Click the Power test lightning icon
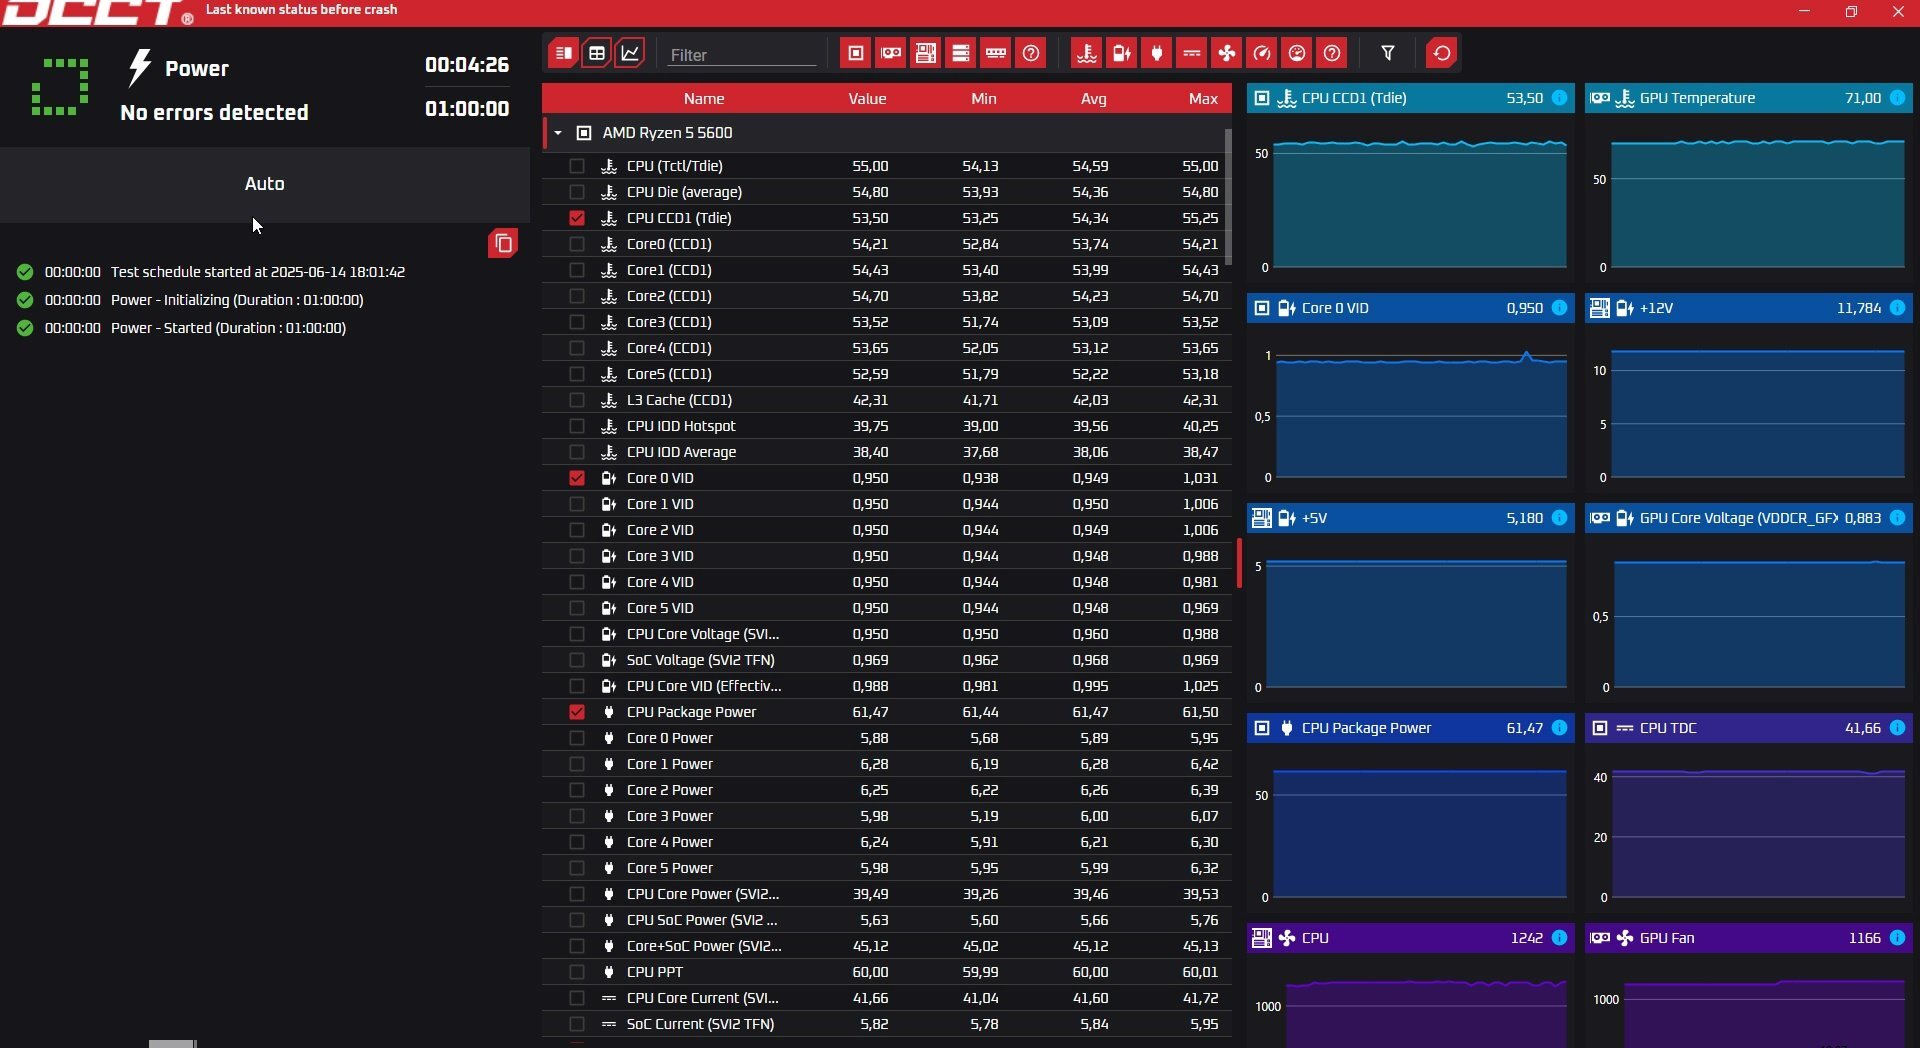The width and height of the screenshot is (1920, 1048). point(140,68)
